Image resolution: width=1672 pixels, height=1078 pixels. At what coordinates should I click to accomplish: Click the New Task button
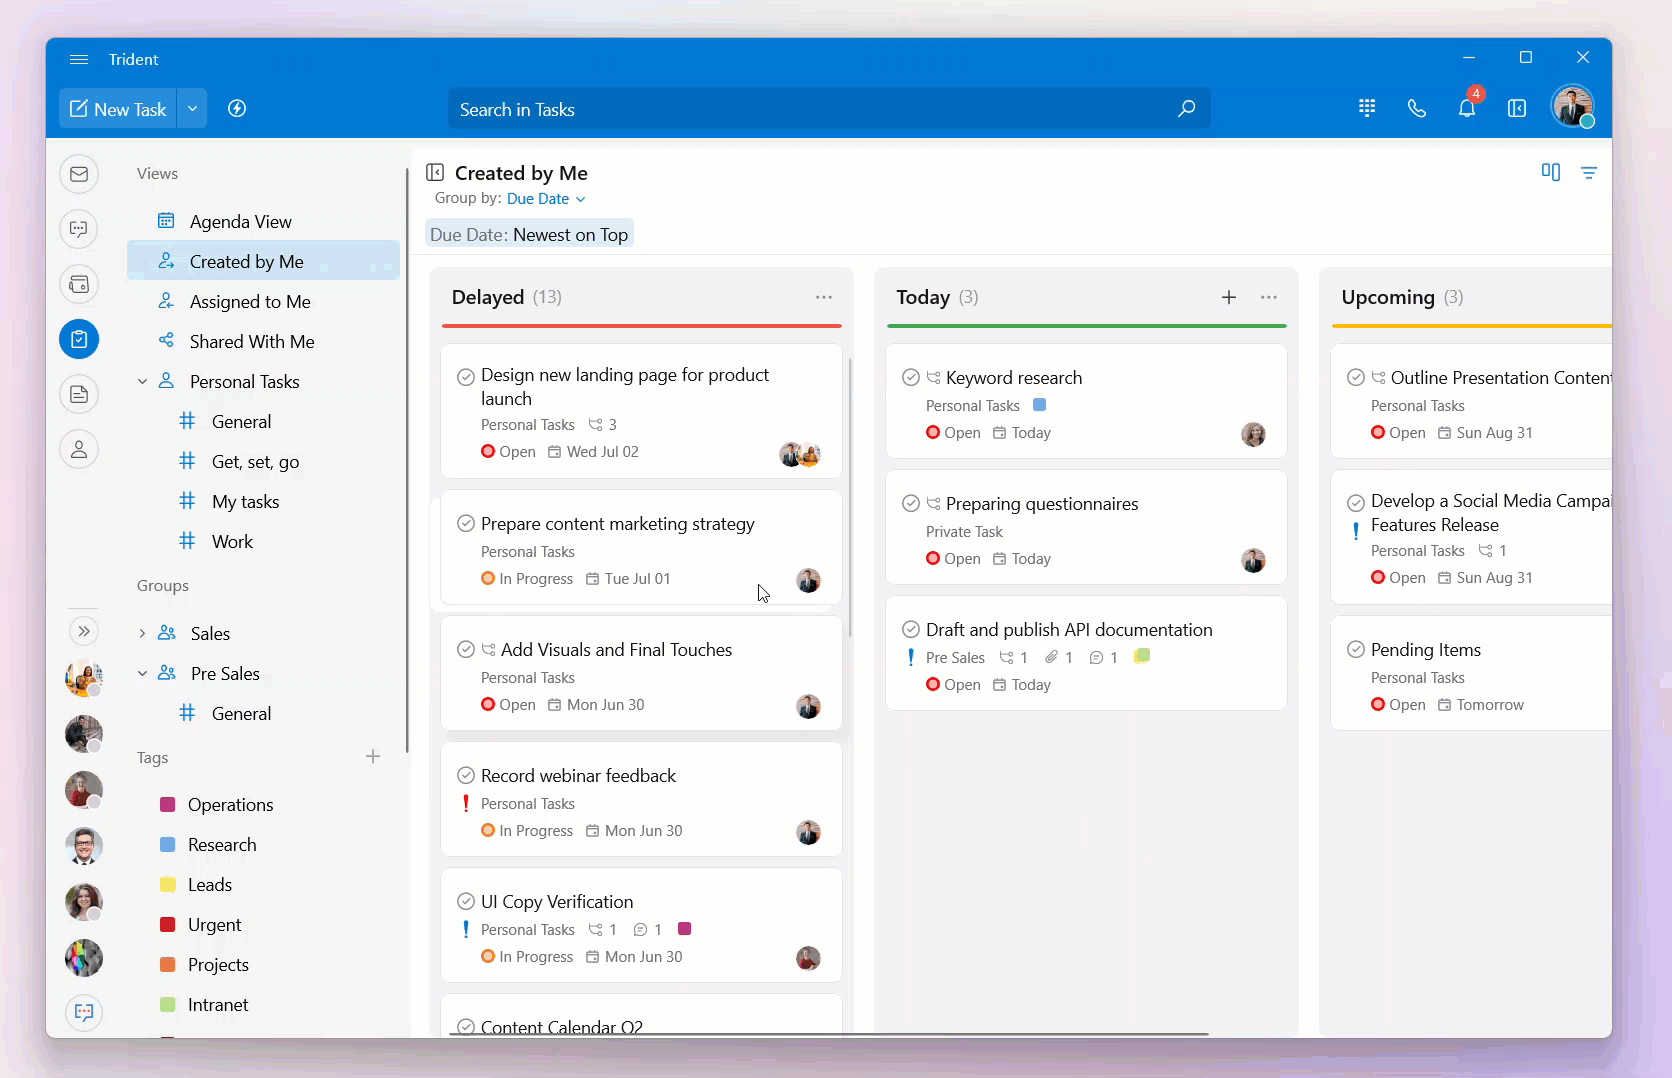118,109
